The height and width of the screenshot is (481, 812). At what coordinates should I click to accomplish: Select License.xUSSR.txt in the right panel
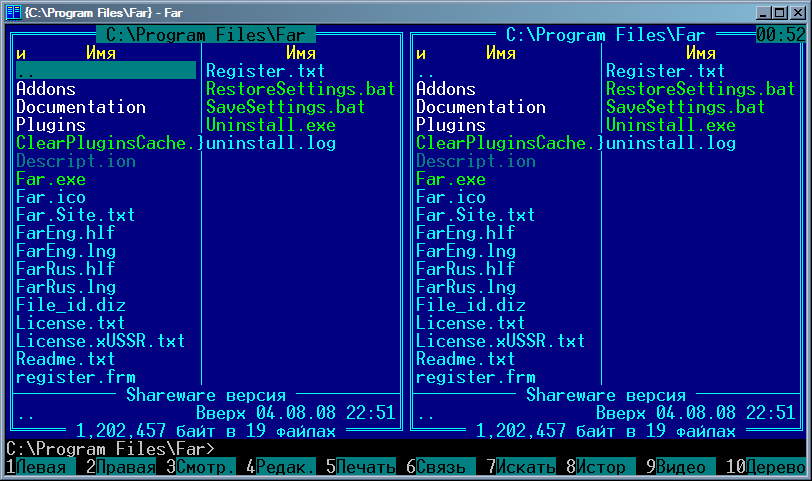[x=500, y=341]
